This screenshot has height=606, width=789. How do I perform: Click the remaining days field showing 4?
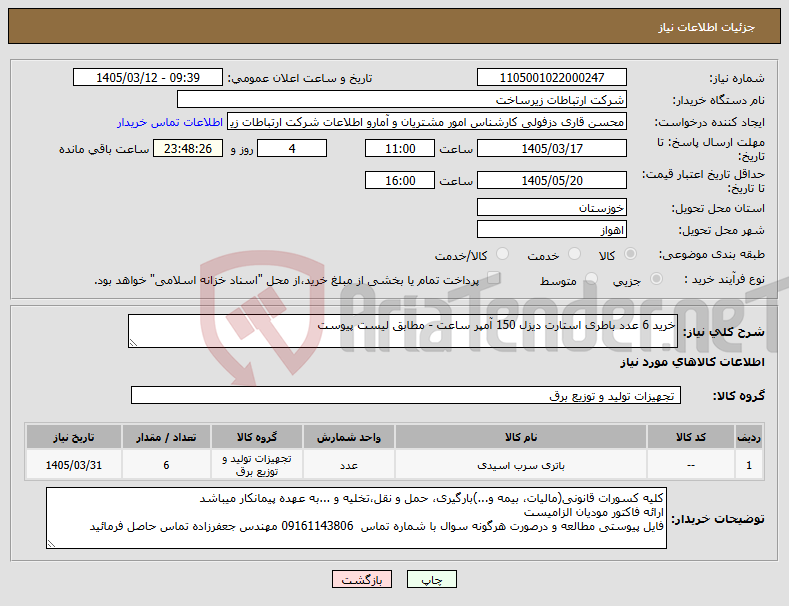[292, 148]
